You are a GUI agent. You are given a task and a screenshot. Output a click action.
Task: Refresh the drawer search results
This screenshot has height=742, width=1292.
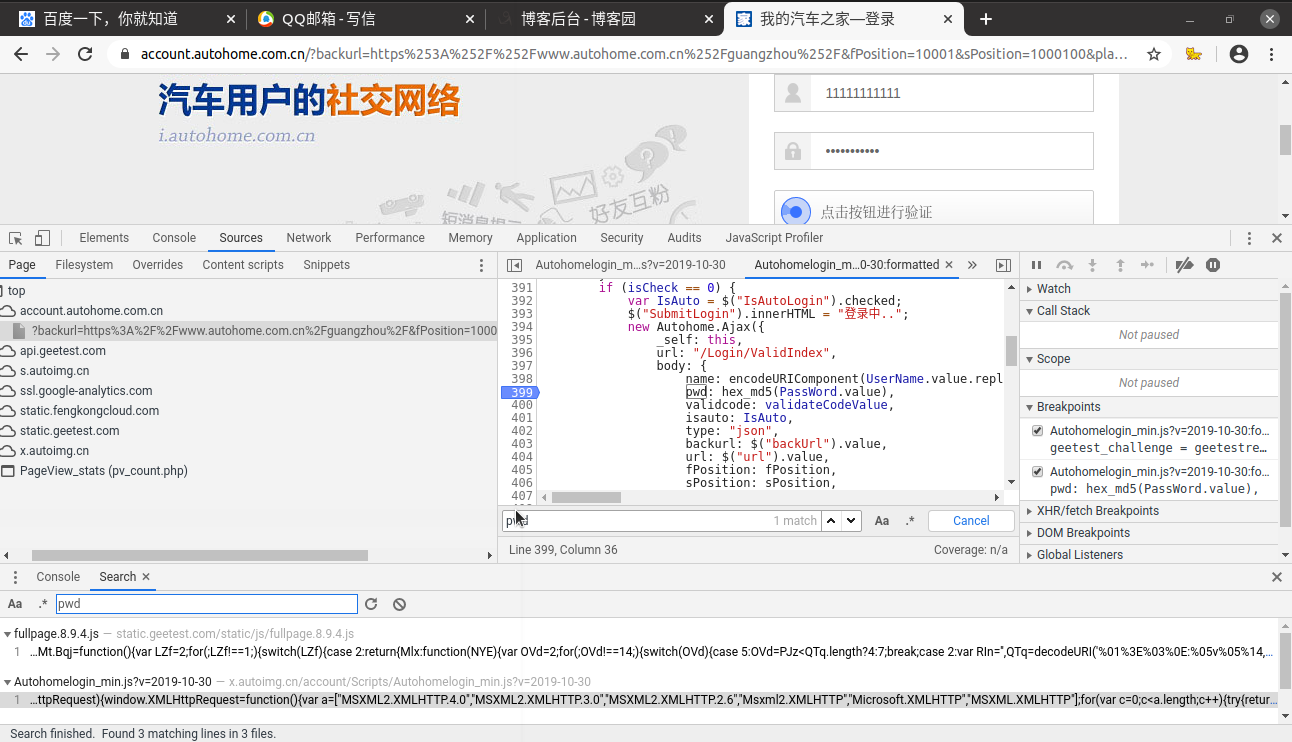click(371, 604)
